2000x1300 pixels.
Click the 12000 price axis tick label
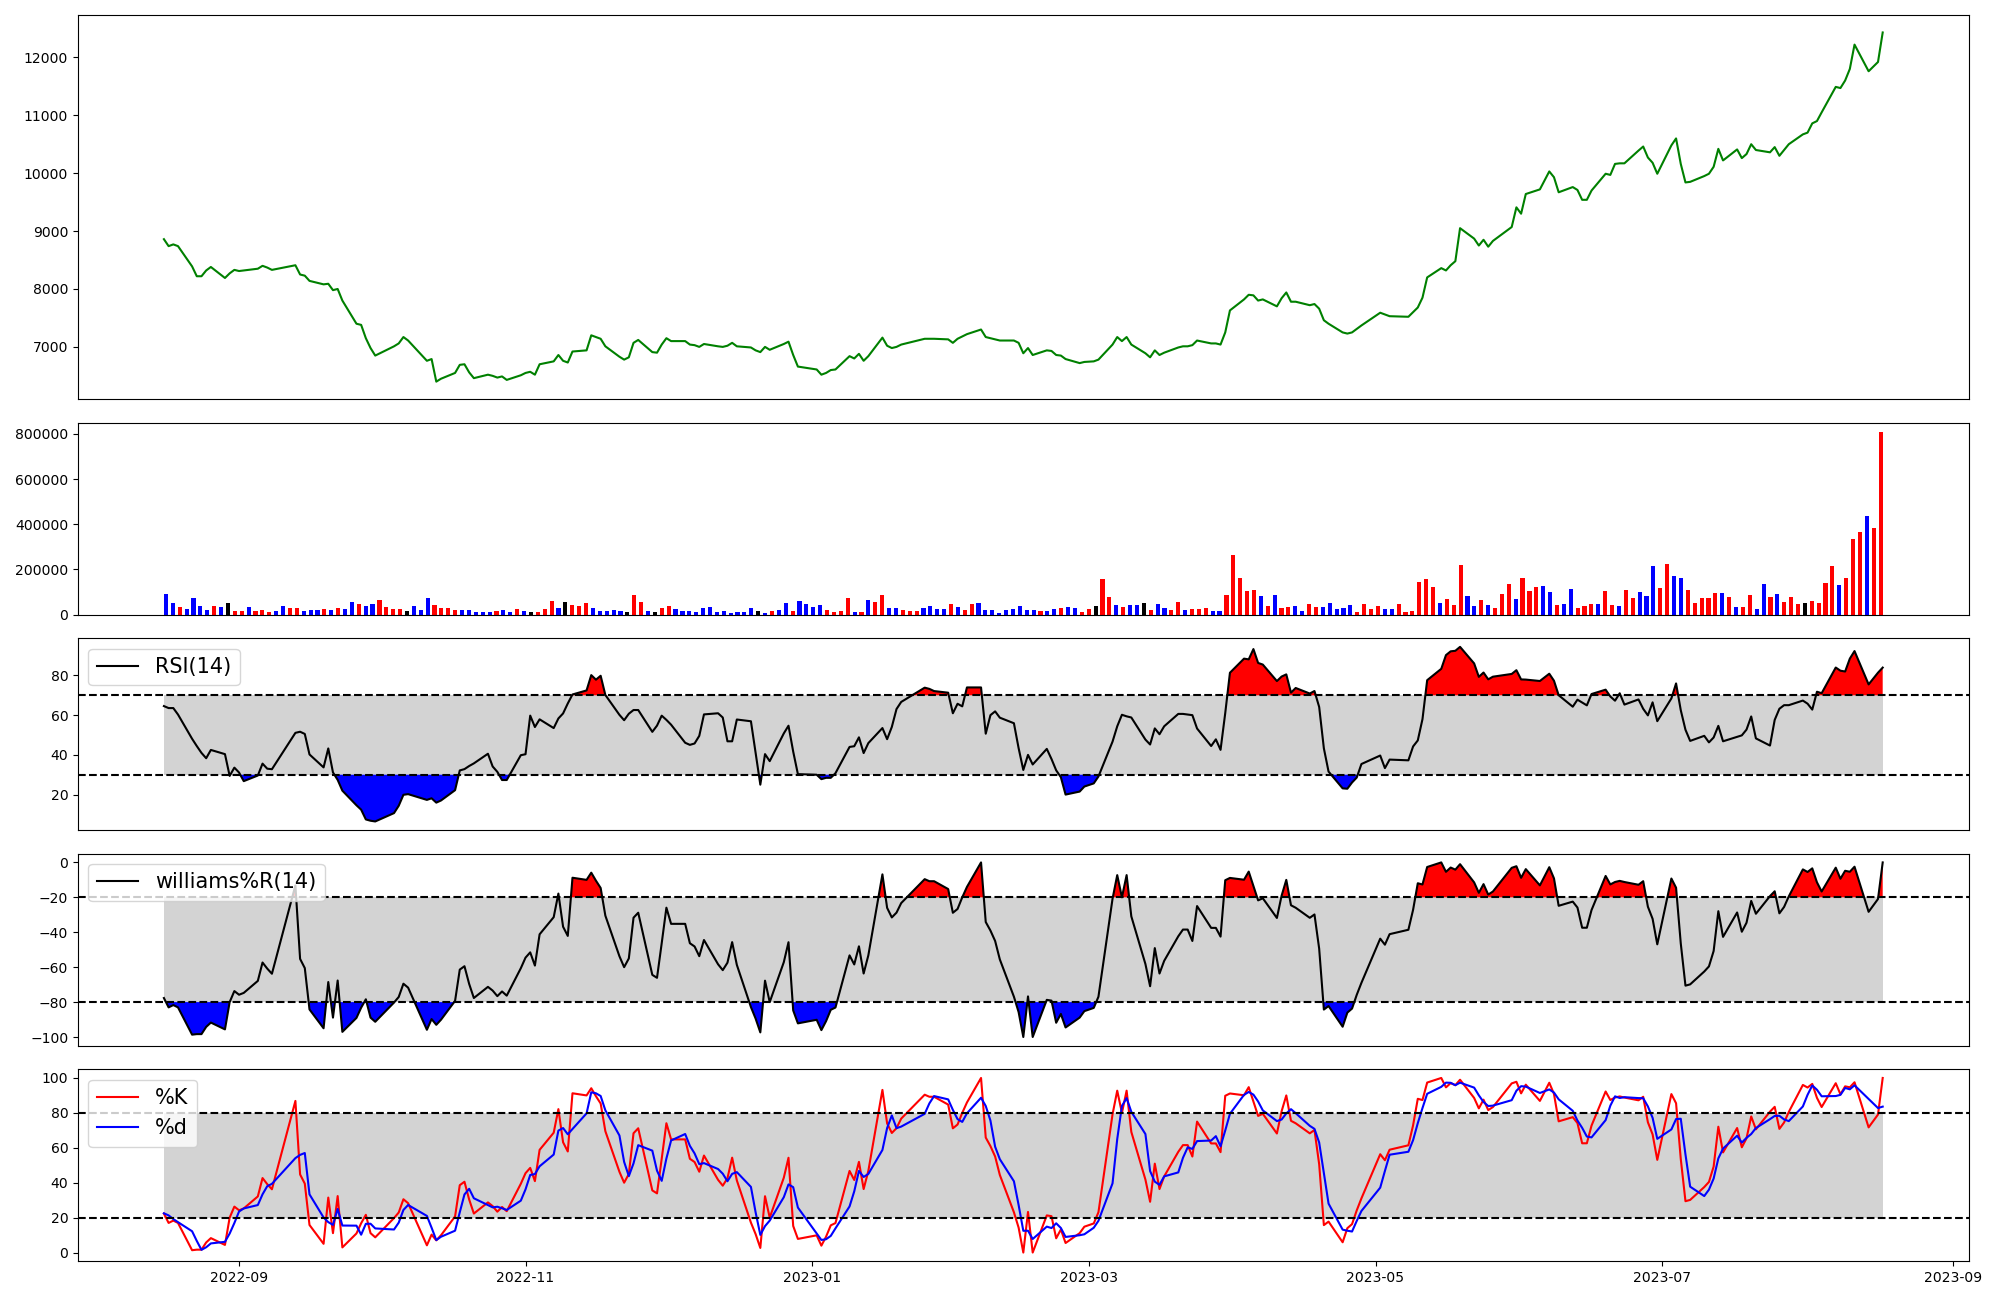[45, 58]
